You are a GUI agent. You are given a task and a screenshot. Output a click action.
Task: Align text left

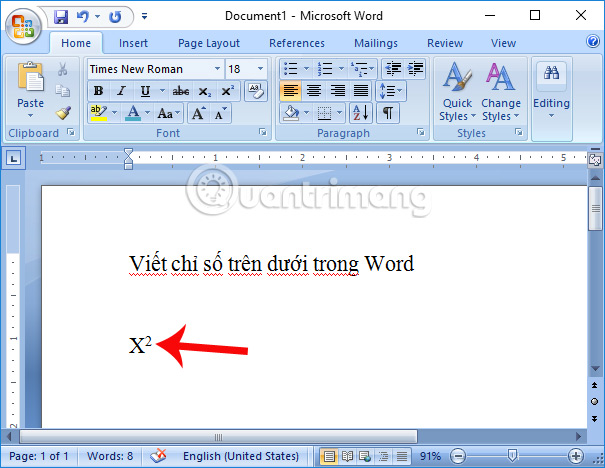coord(291,91)
